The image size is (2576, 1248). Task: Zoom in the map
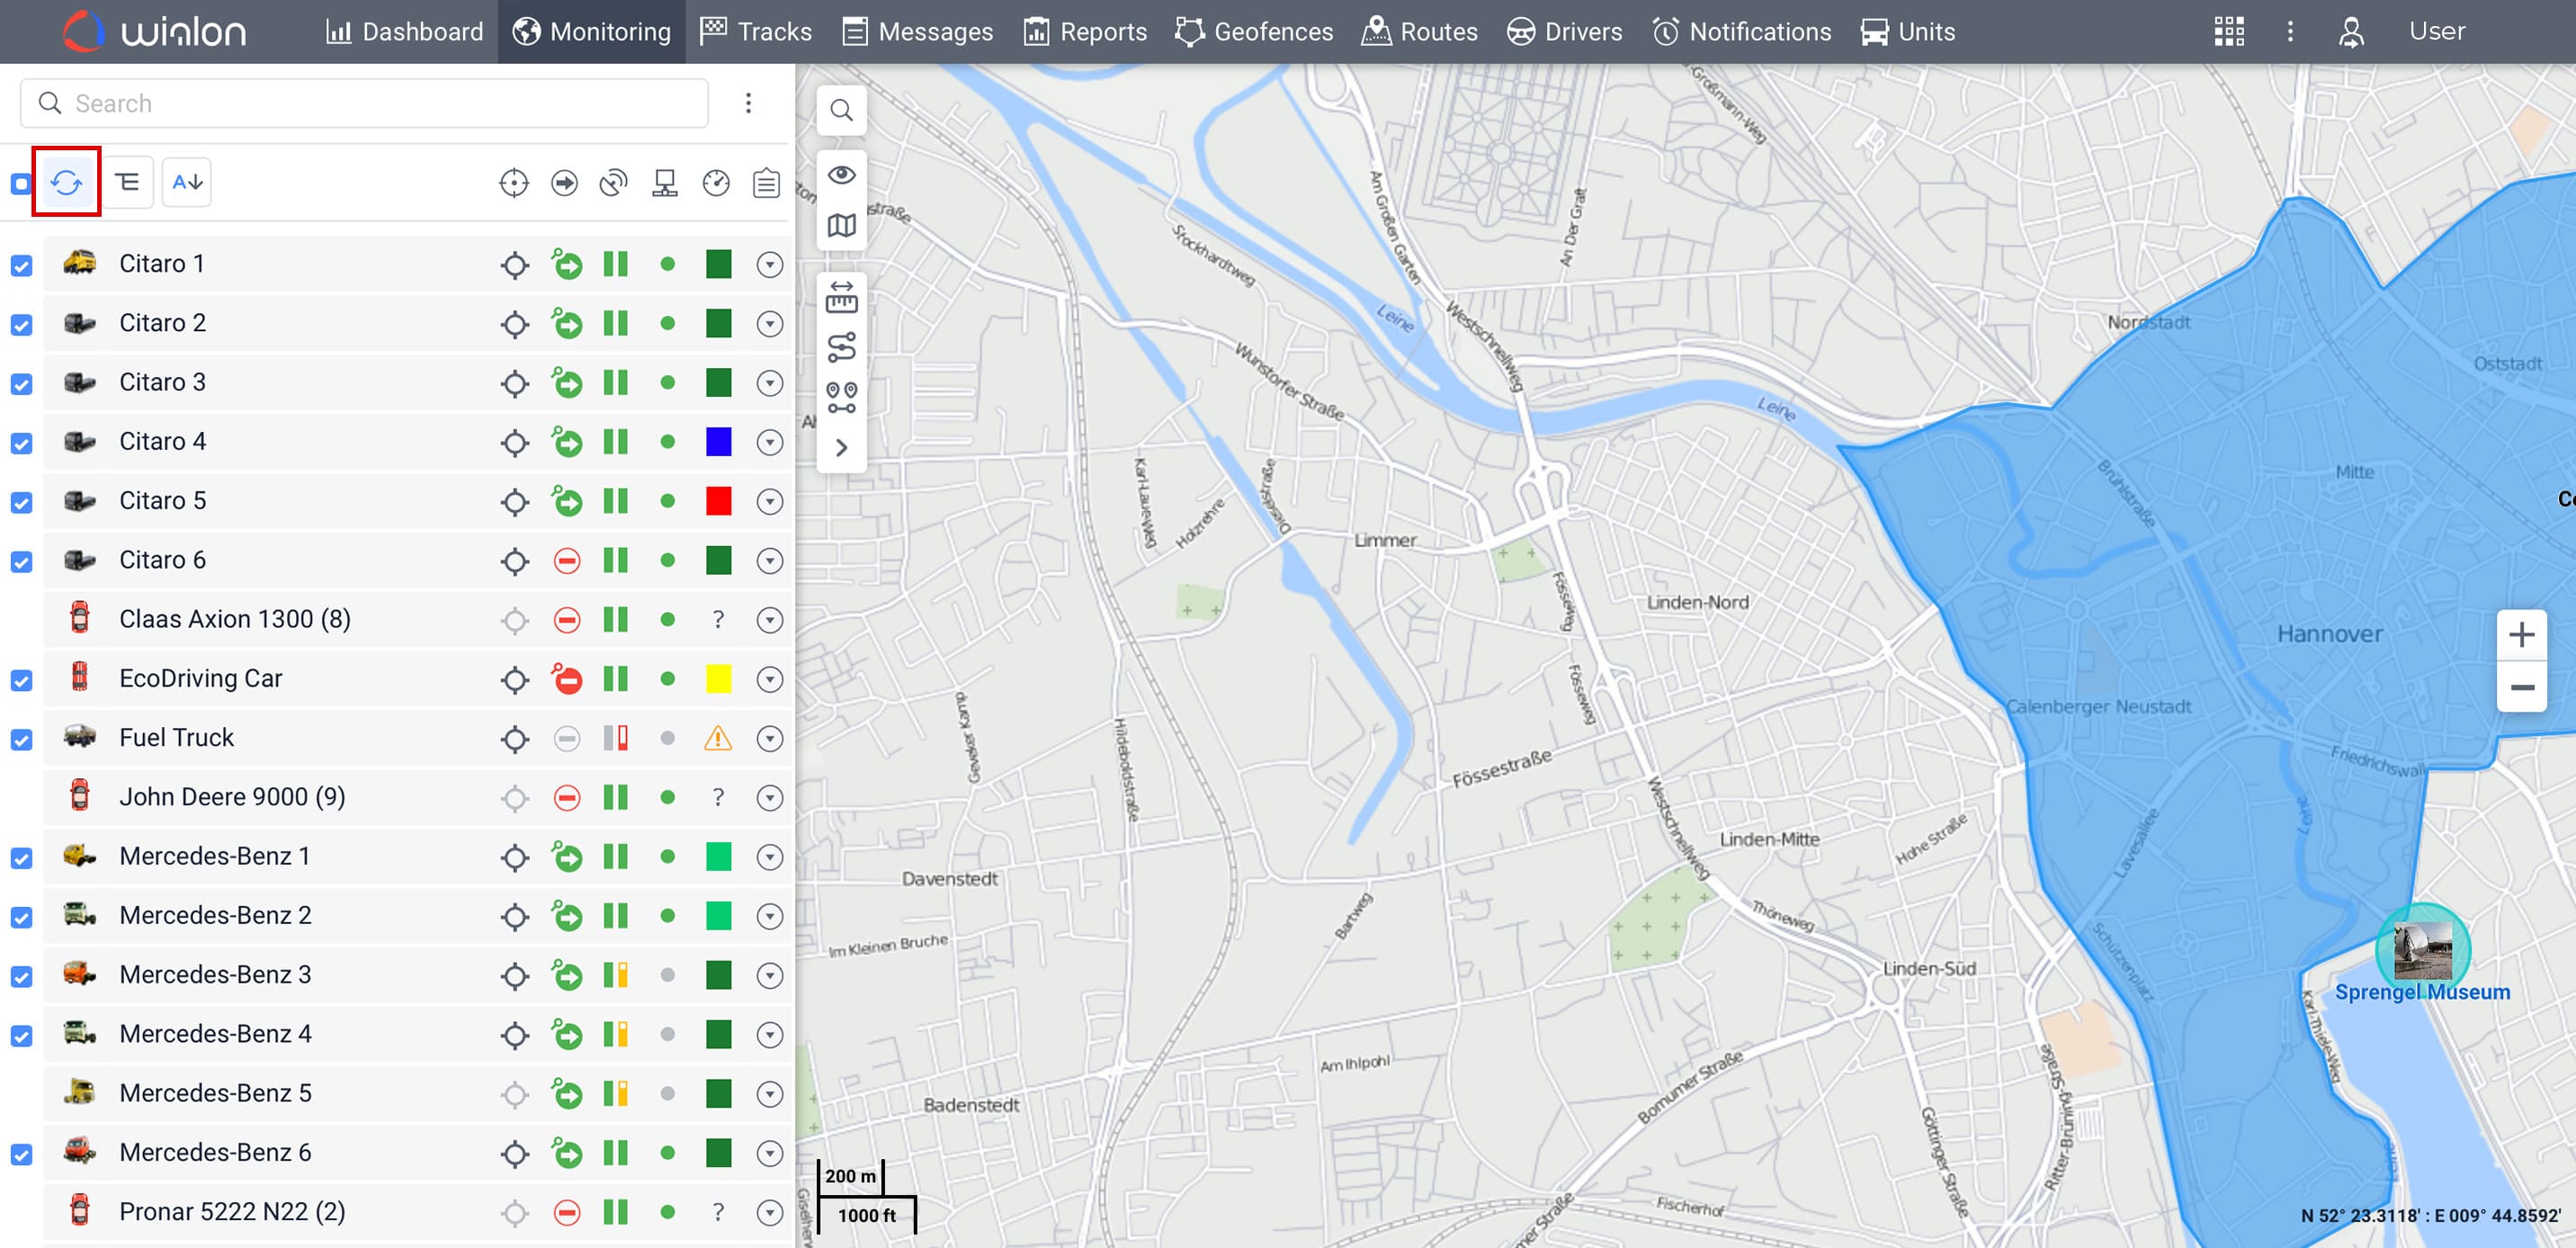(x=2520, y=635)
